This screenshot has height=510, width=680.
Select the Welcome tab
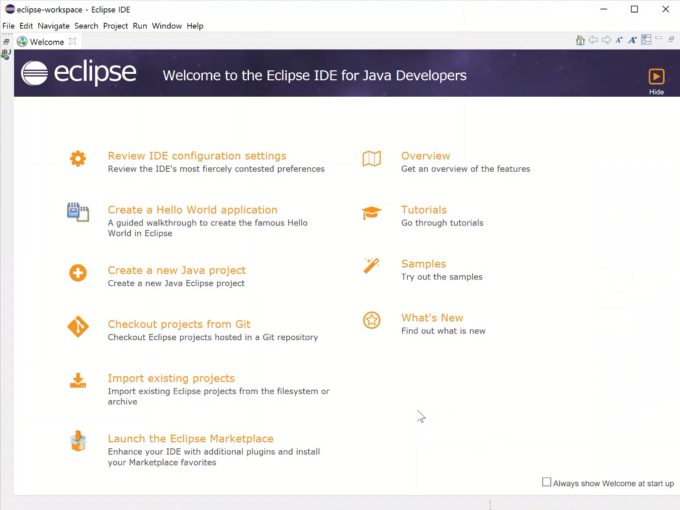(x=47, y=42)
